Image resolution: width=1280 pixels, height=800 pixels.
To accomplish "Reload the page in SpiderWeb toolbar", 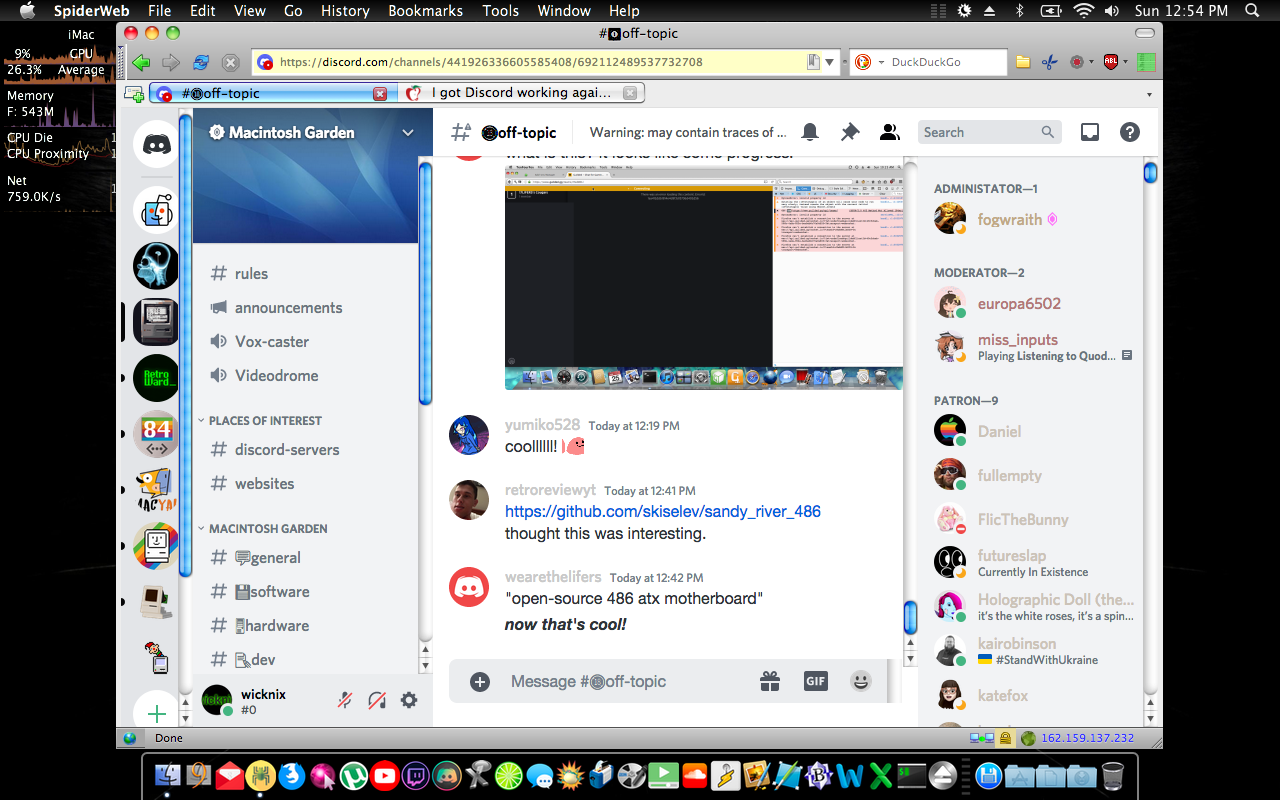I will [201, 62].
